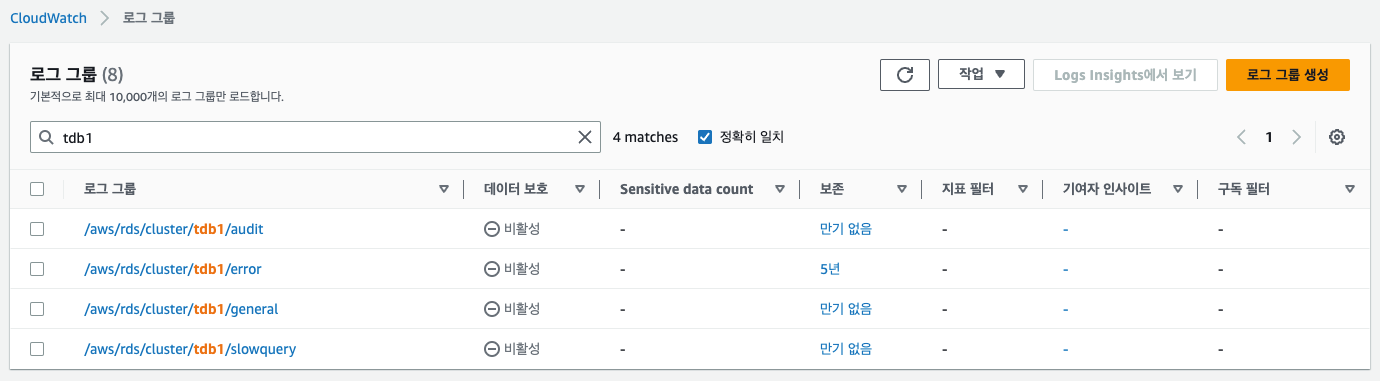
Task: Open the table preferences gear icon
Action: 1336,138
